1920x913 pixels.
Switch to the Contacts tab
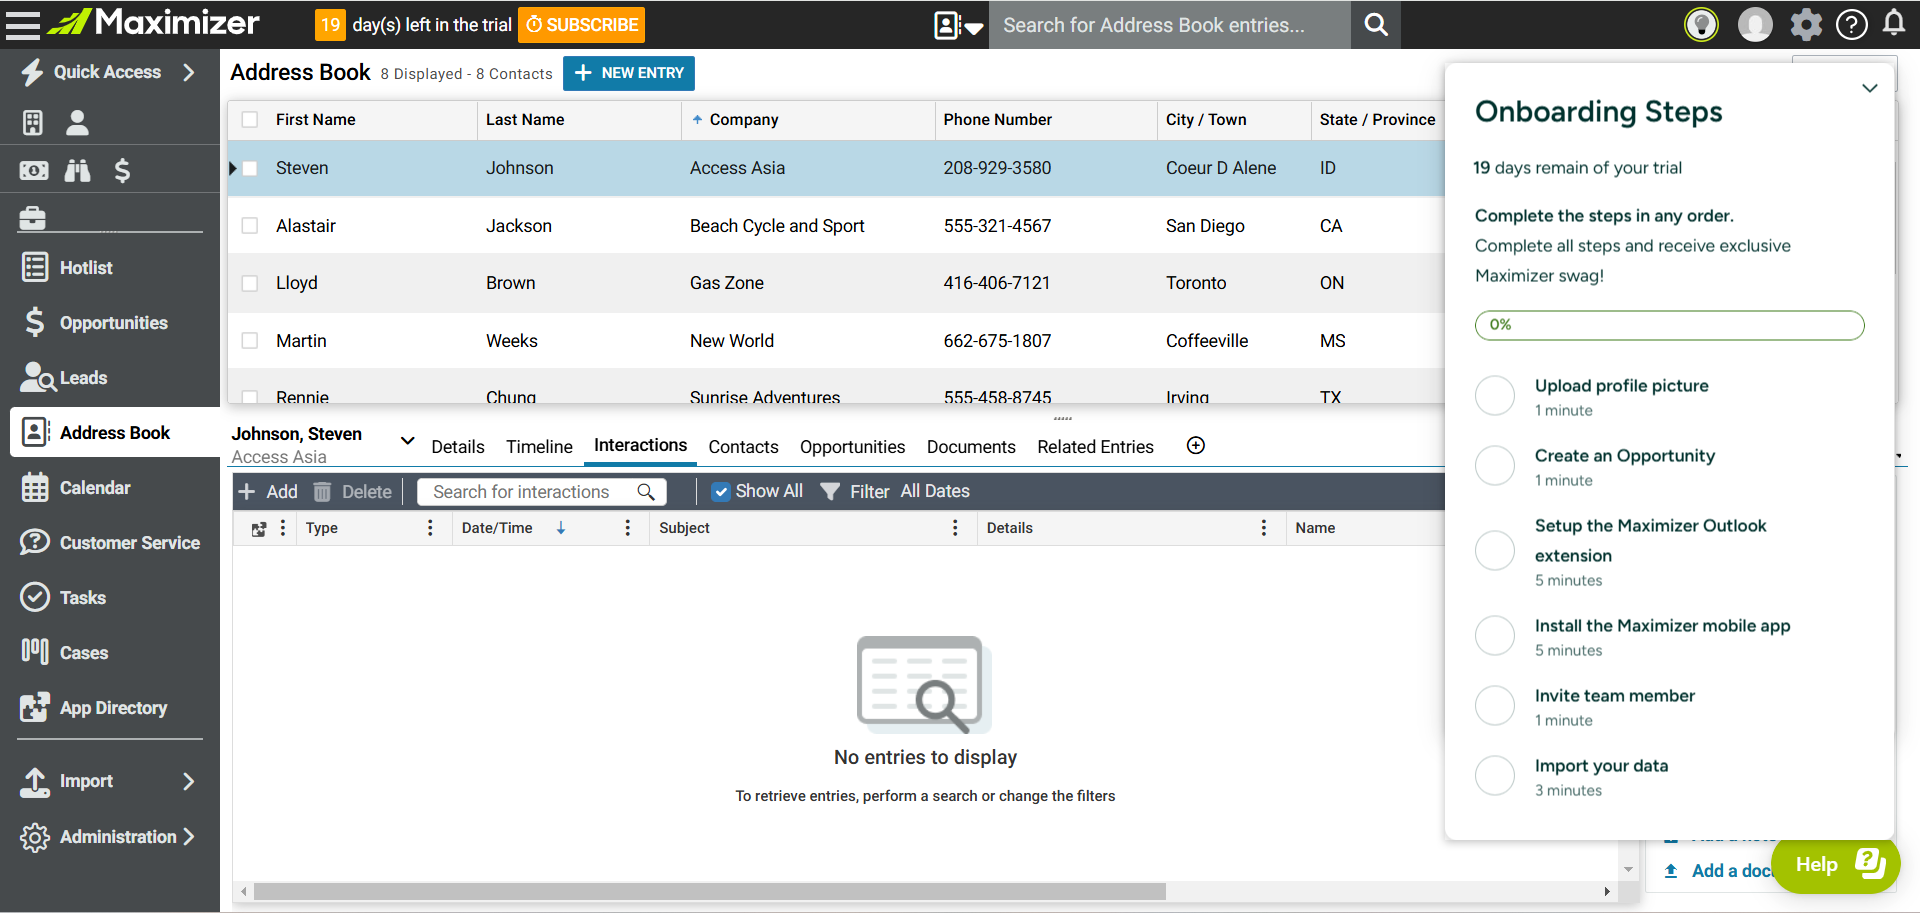[743, 447]
